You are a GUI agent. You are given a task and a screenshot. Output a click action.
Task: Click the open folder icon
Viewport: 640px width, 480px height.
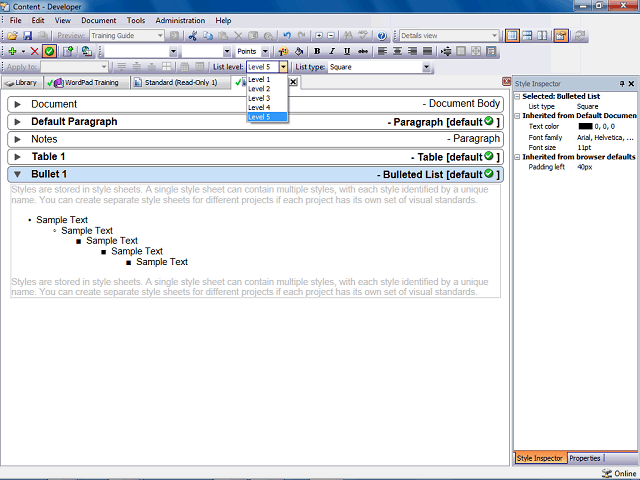[12, 36]
